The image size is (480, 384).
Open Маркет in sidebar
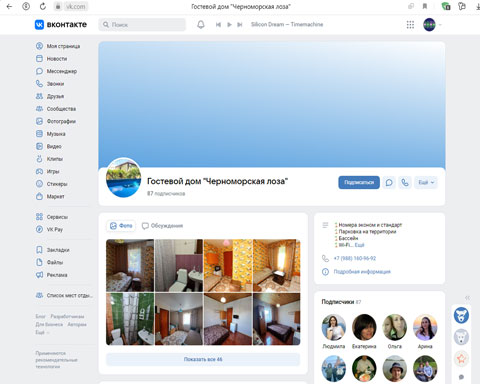click(x=50, y=197)
